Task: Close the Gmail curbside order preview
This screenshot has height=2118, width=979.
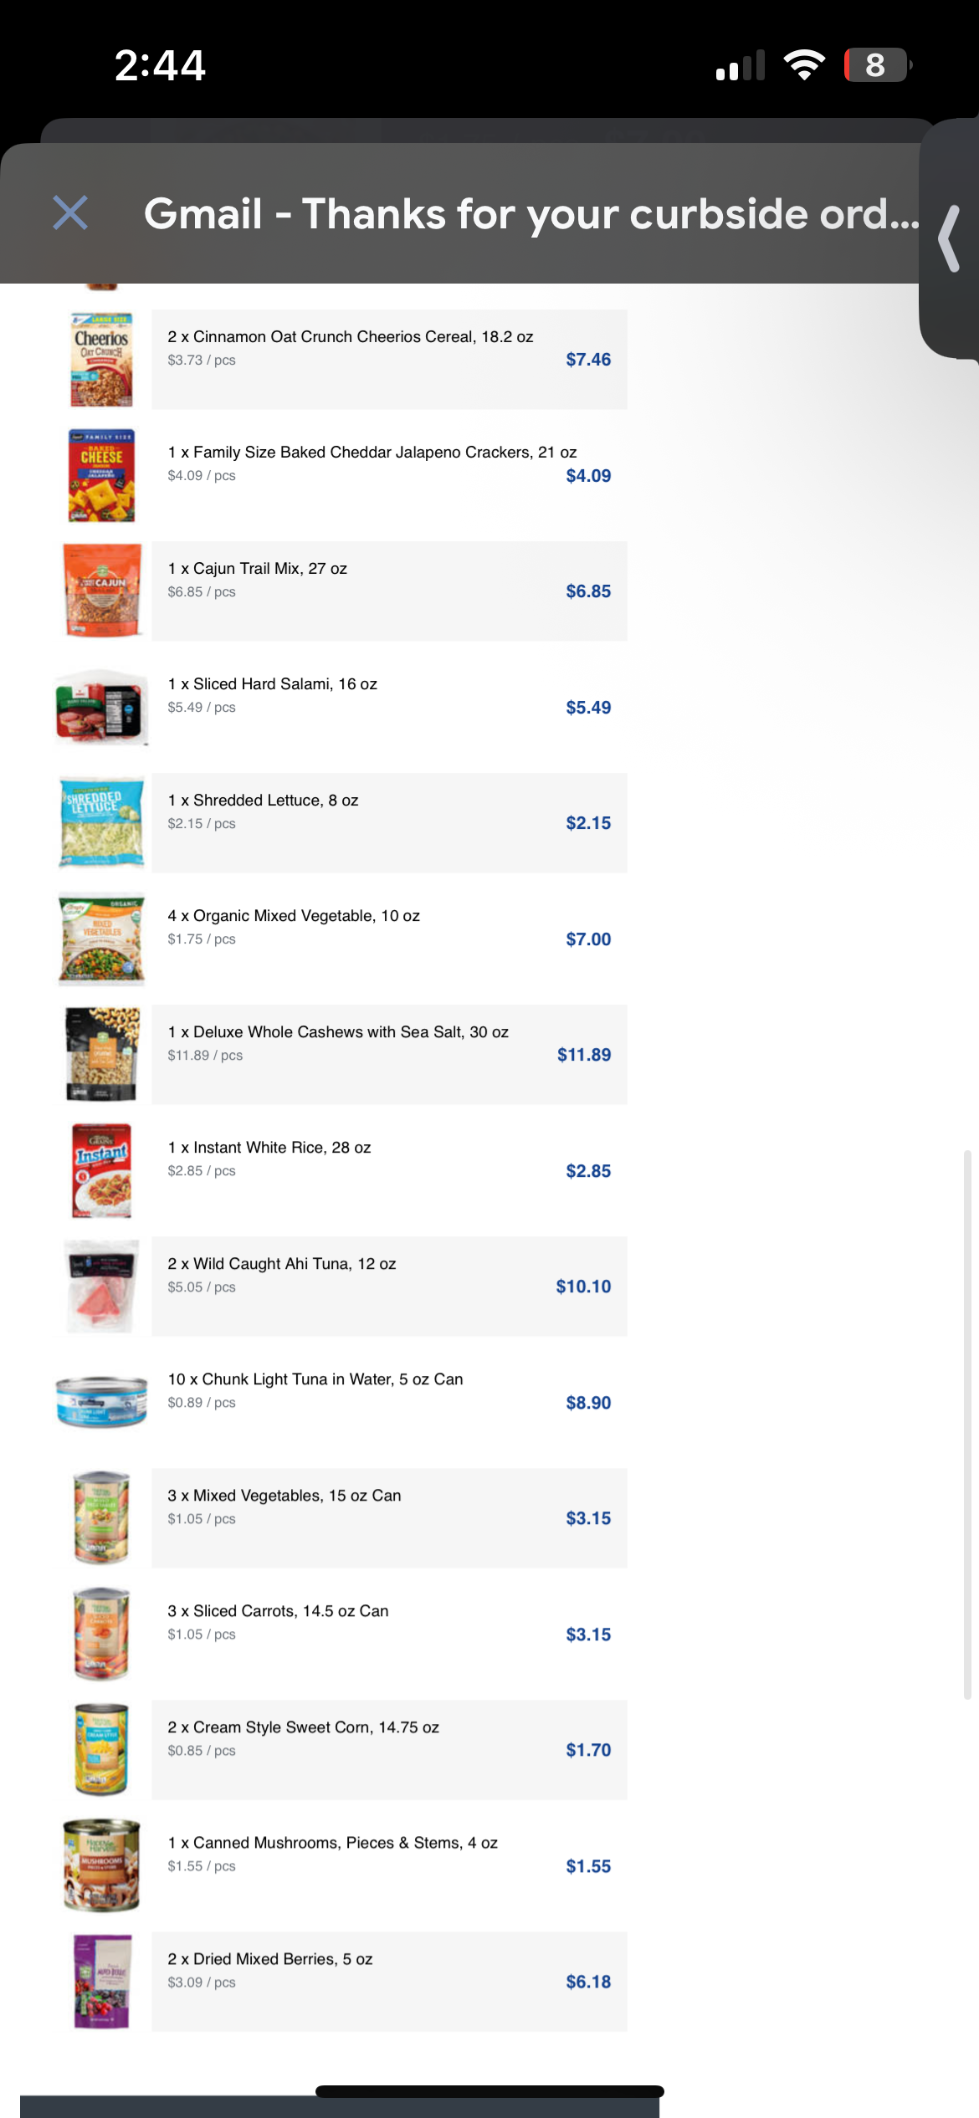Action: click(70, 213)
